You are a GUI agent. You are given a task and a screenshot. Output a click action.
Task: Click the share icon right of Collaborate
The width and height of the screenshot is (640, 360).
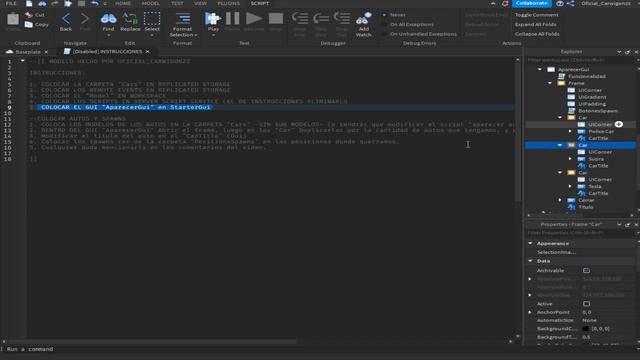[571, 3]
